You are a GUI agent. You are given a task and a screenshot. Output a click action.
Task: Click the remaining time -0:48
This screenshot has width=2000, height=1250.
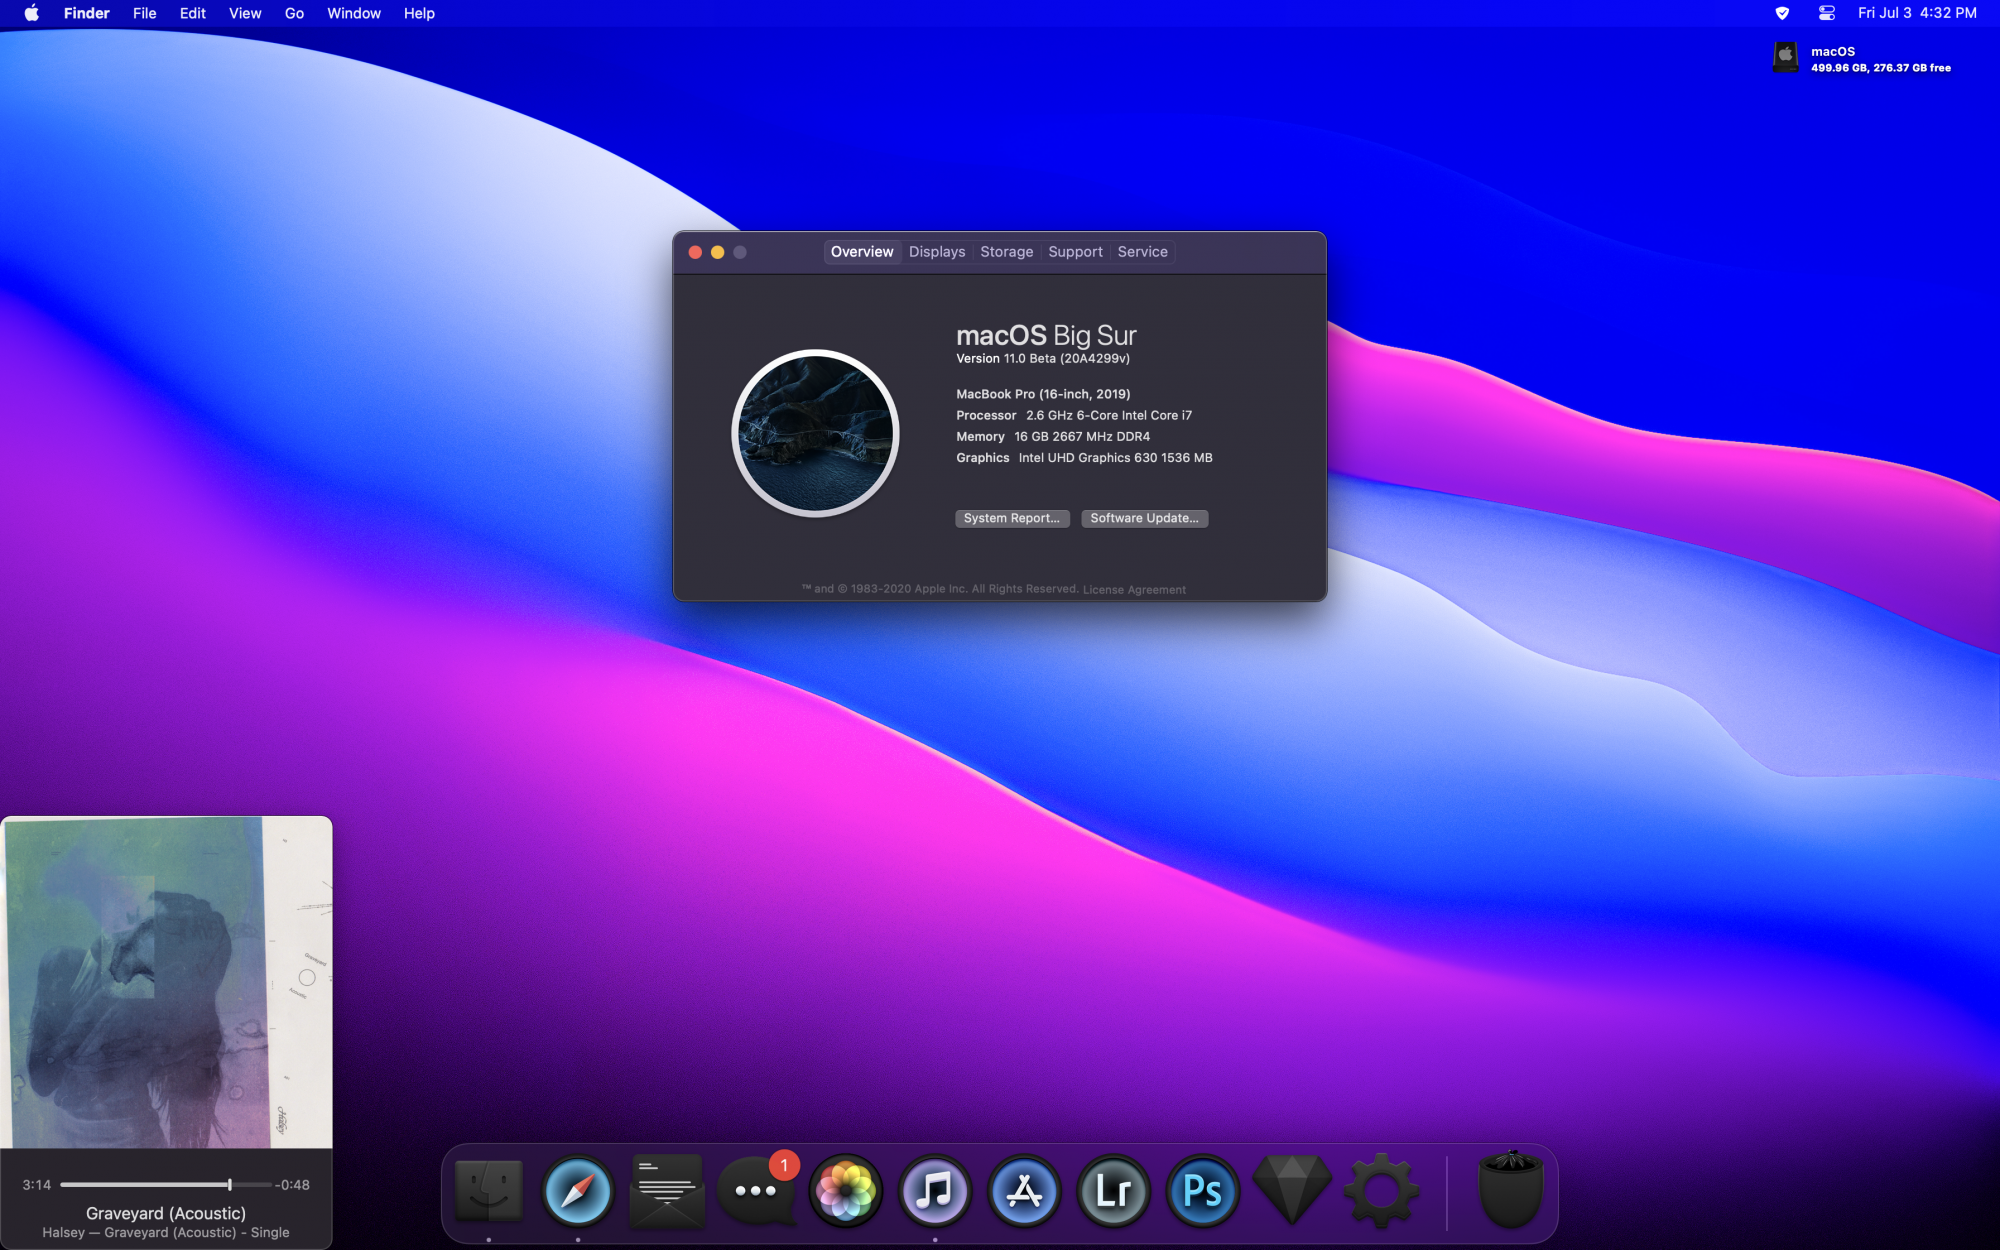tap(293, 1185)
